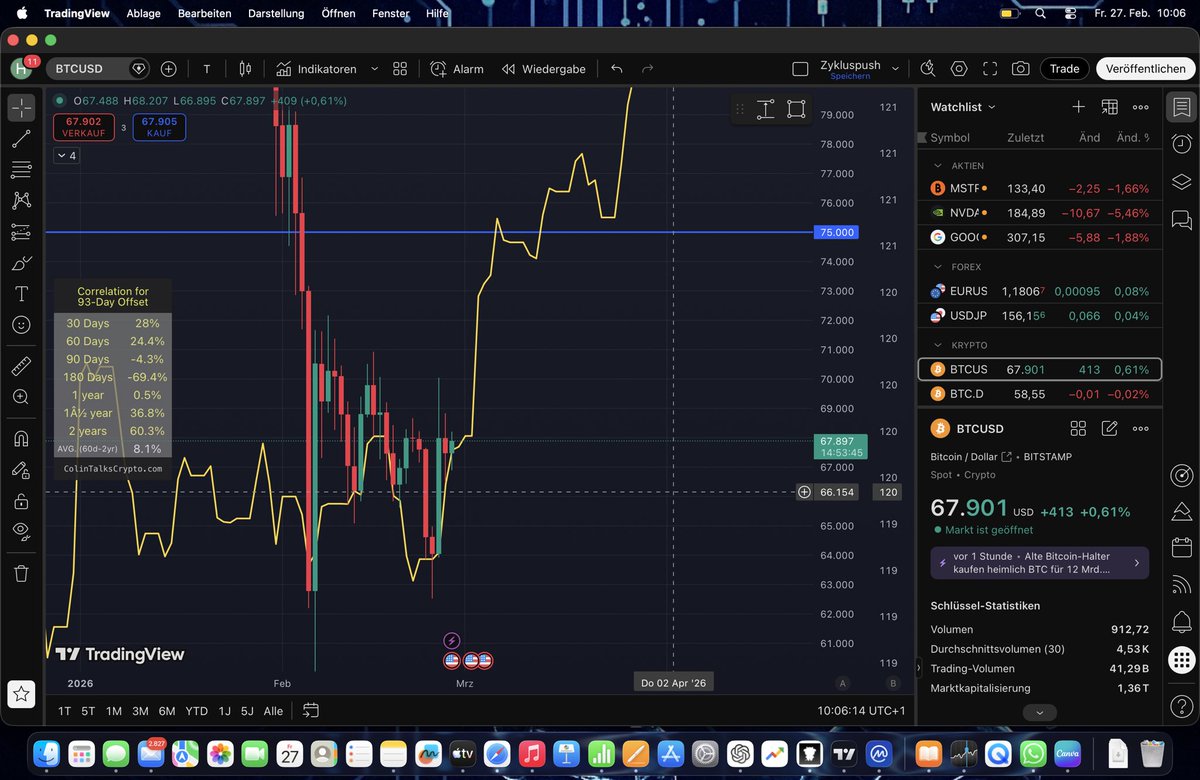
Task: Select the Alle time range
Action: (273, 711)
